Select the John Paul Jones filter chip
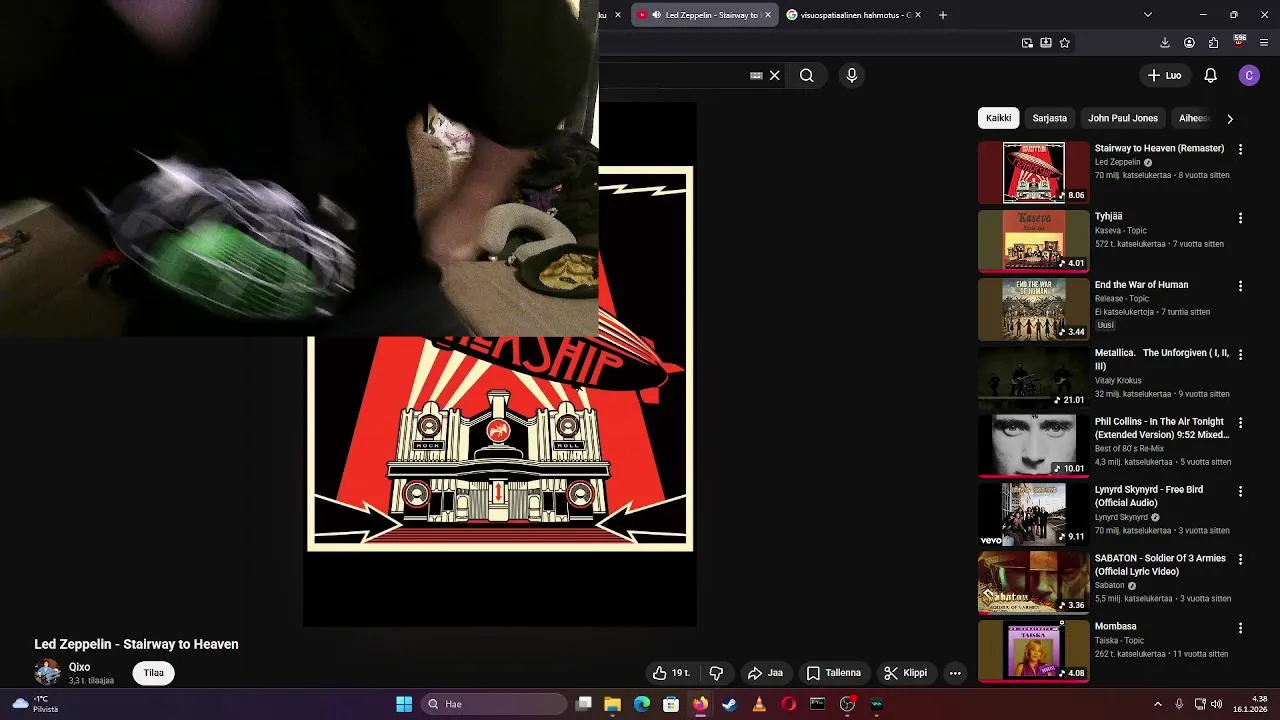1280x720 pixels. click(1122, 118)
